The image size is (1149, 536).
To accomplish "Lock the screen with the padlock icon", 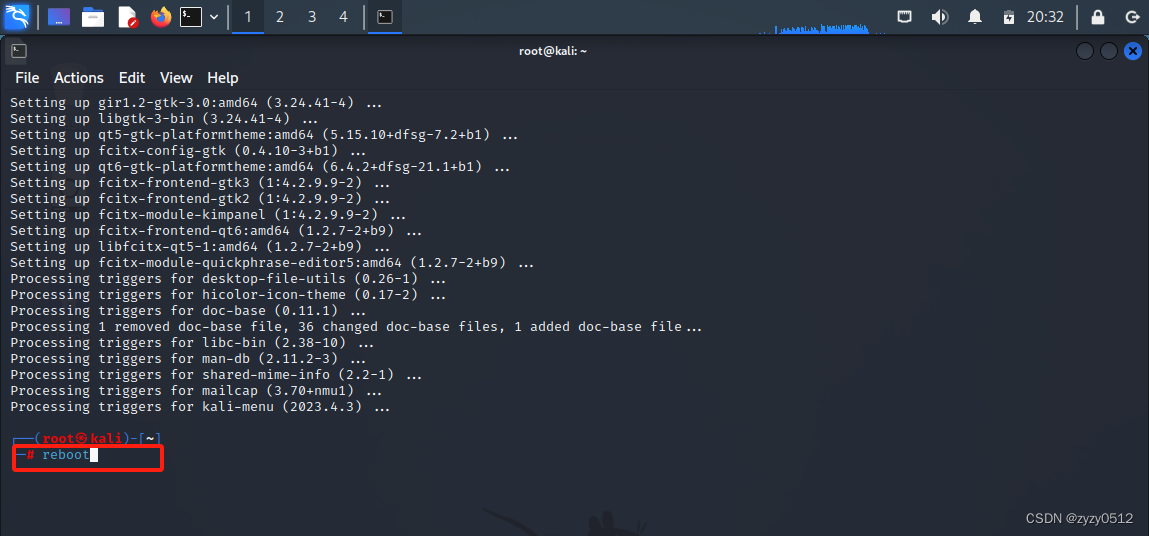I will [1097, 16].
